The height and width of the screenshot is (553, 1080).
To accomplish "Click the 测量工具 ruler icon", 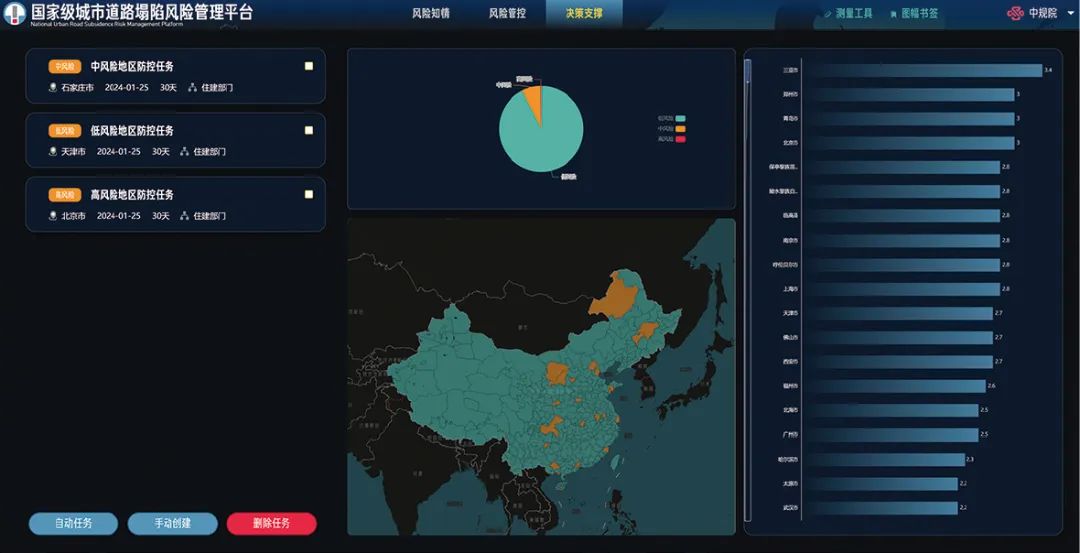I will point(827,14).
